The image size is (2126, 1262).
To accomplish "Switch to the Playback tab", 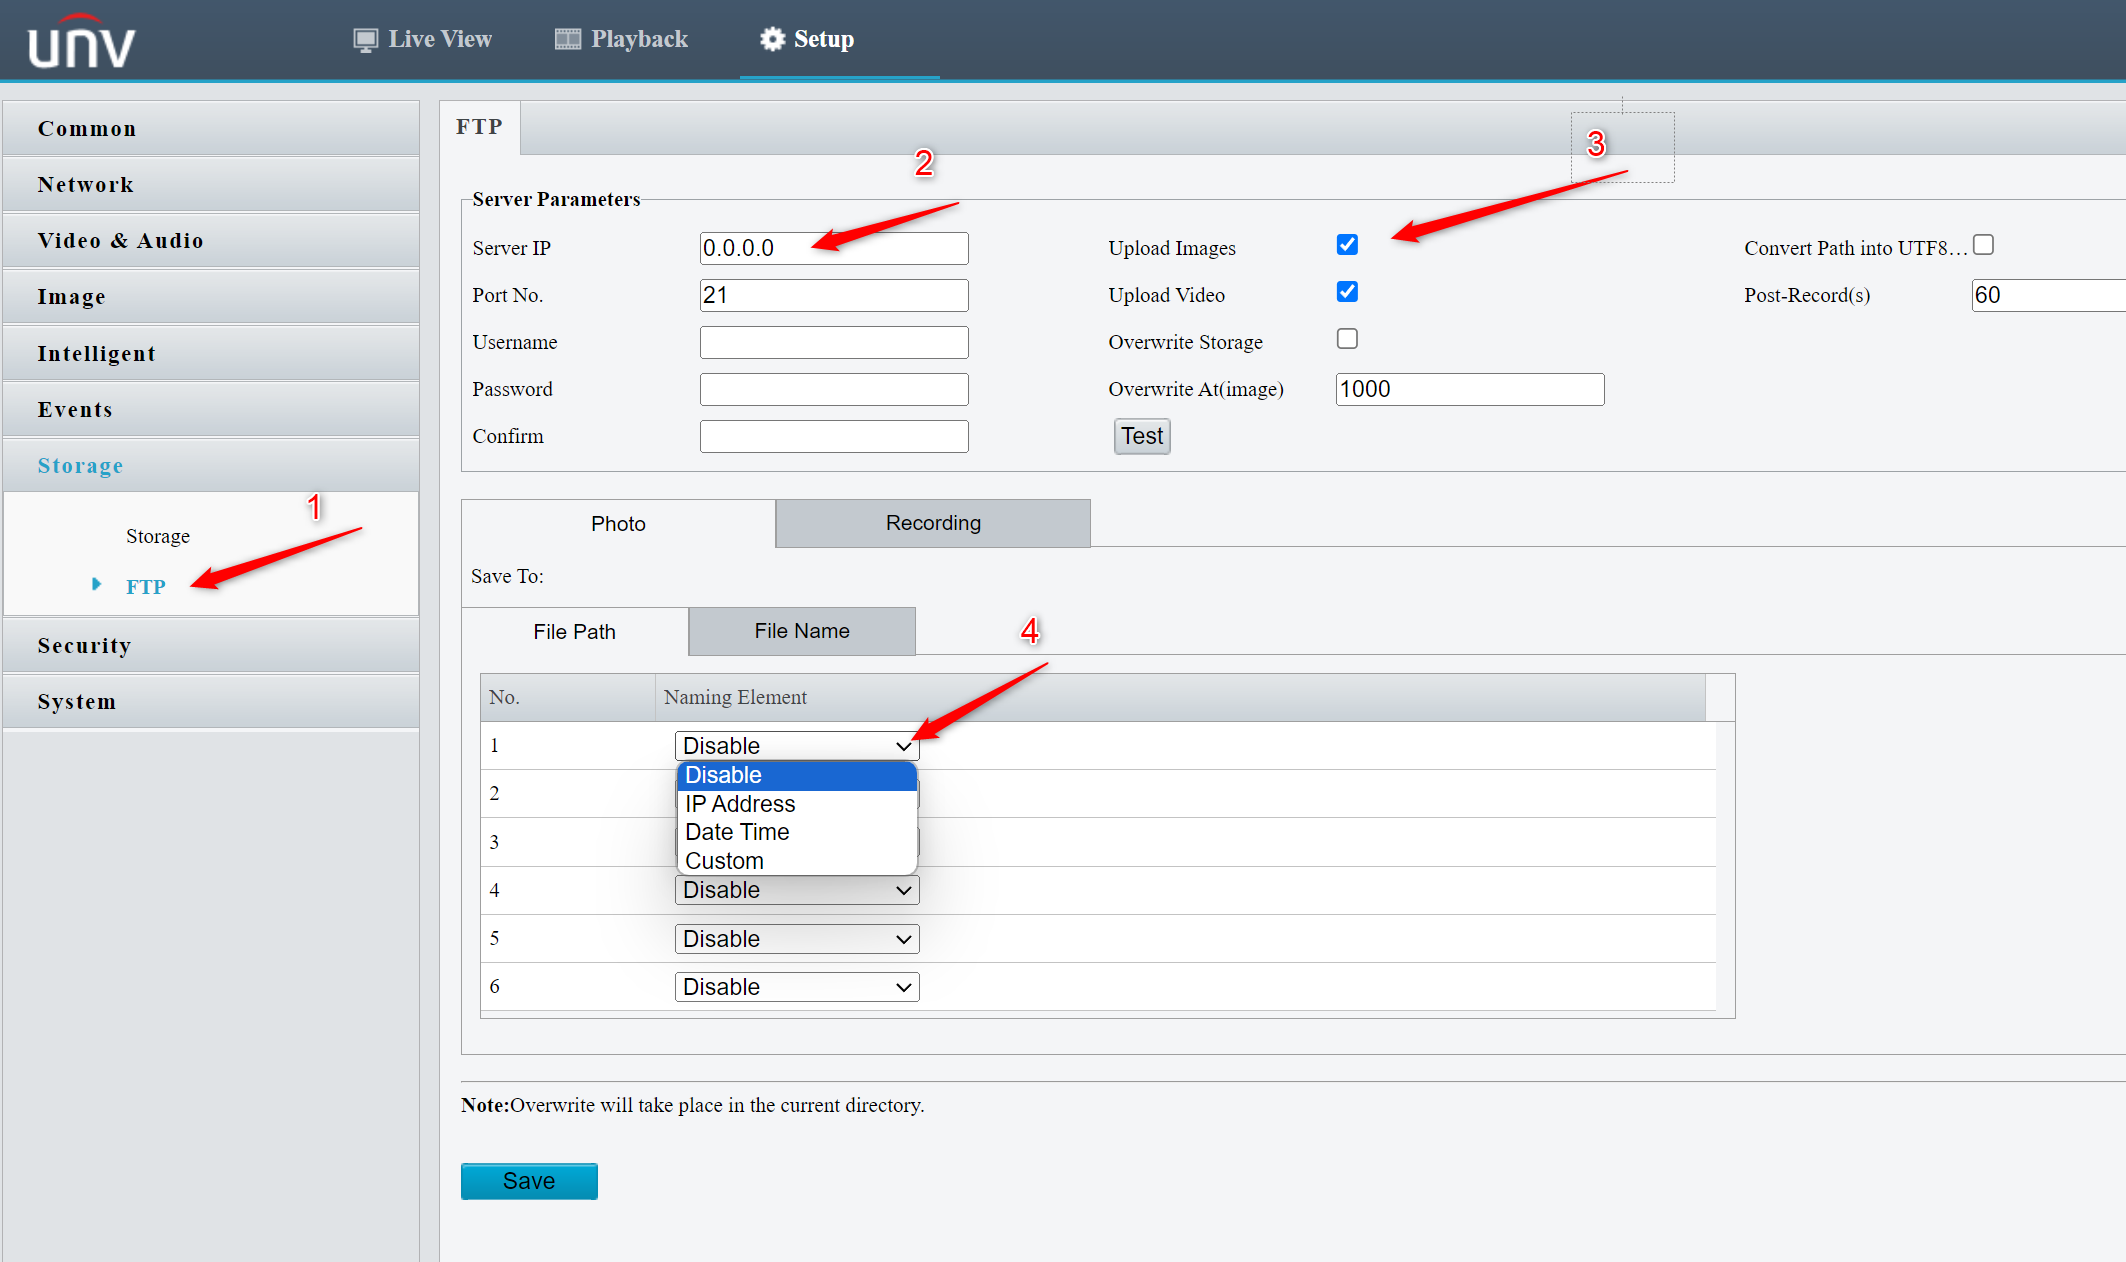I will [622, 39].
